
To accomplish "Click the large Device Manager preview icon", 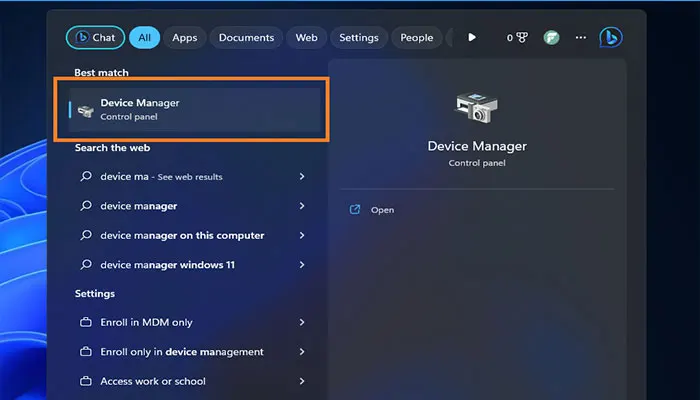I will click(476, 107).
